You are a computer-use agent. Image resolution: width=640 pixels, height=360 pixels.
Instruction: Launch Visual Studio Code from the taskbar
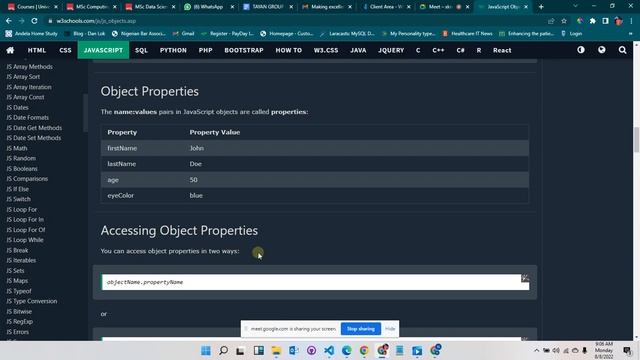point(329,351)
